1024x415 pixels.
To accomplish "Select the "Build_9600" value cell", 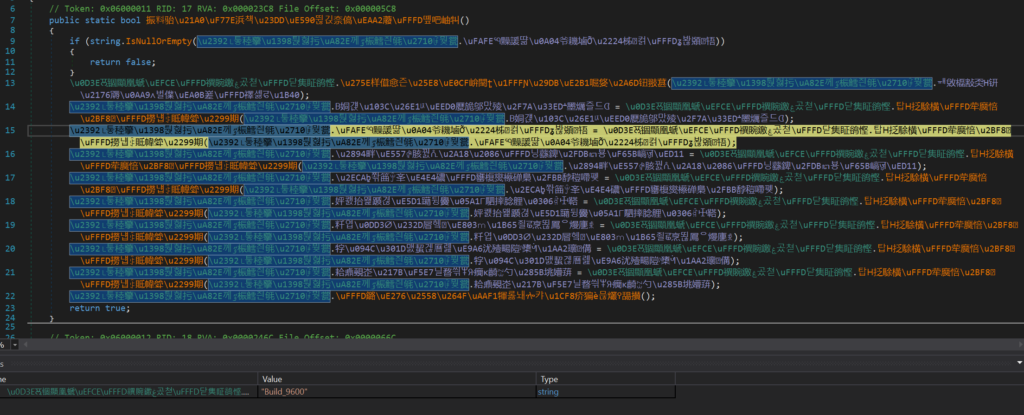I will (398, 391).
